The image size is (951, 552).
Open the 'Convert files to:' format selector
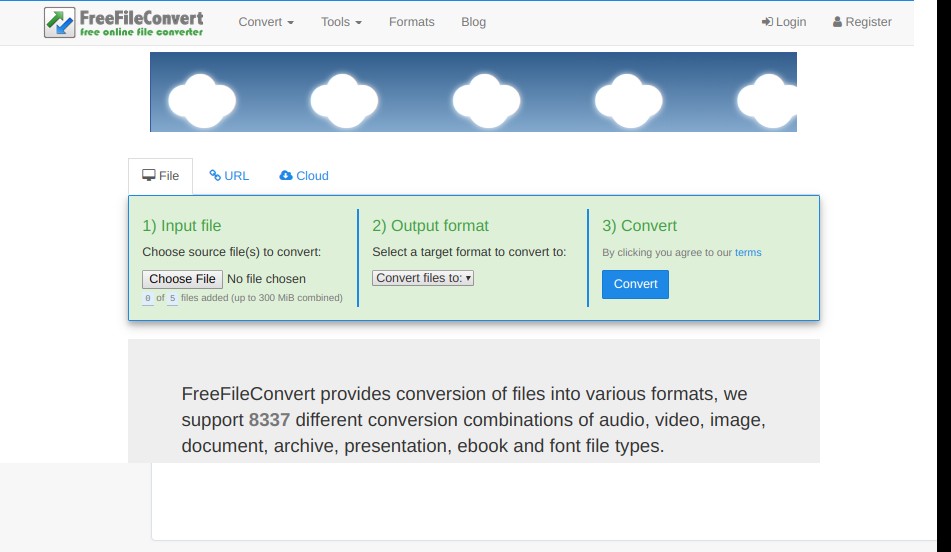[x=422, y=278]
